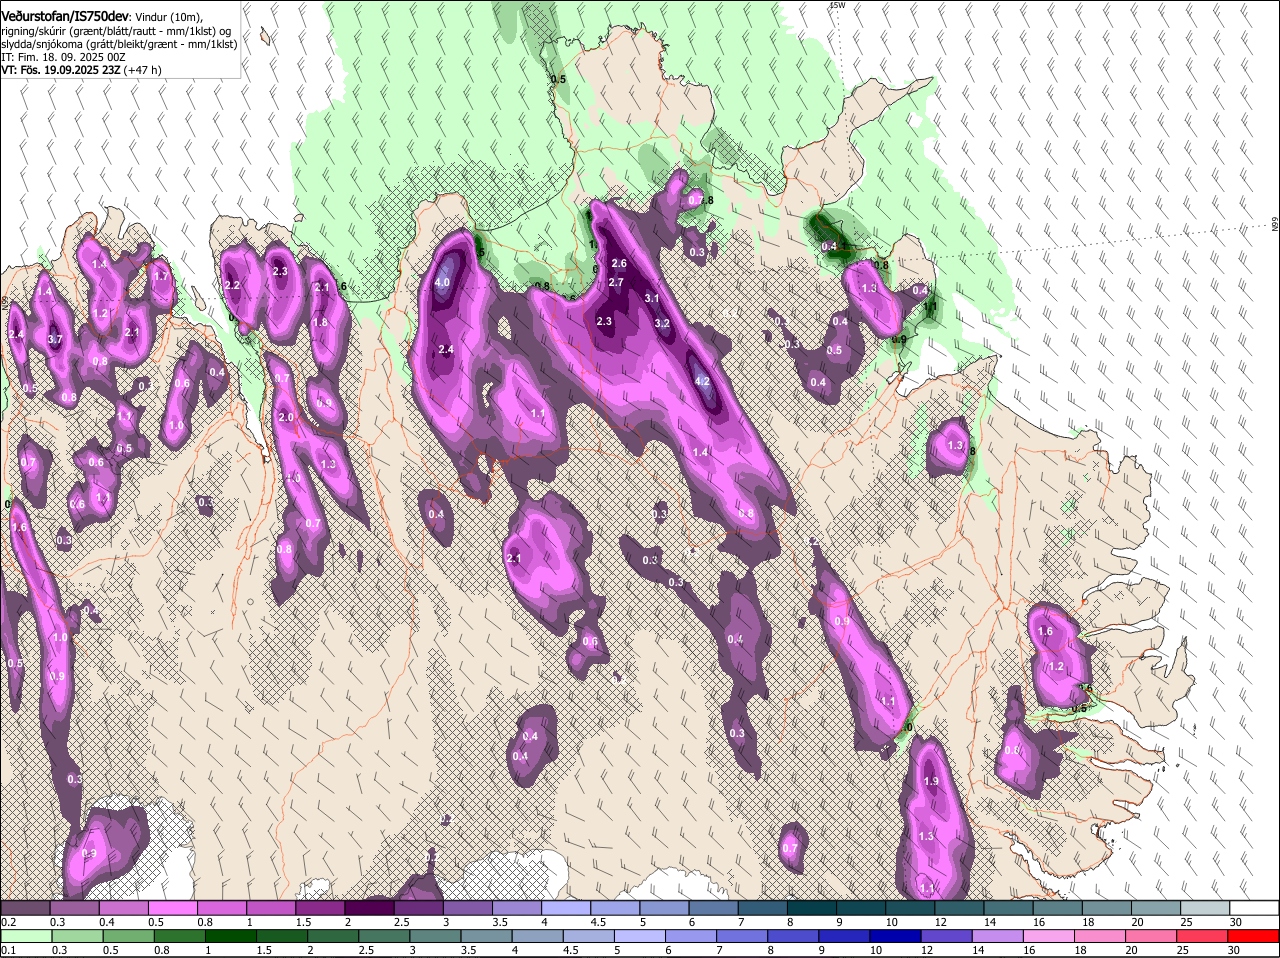Select the white swatch after 30 in the upper legend

1254,908
